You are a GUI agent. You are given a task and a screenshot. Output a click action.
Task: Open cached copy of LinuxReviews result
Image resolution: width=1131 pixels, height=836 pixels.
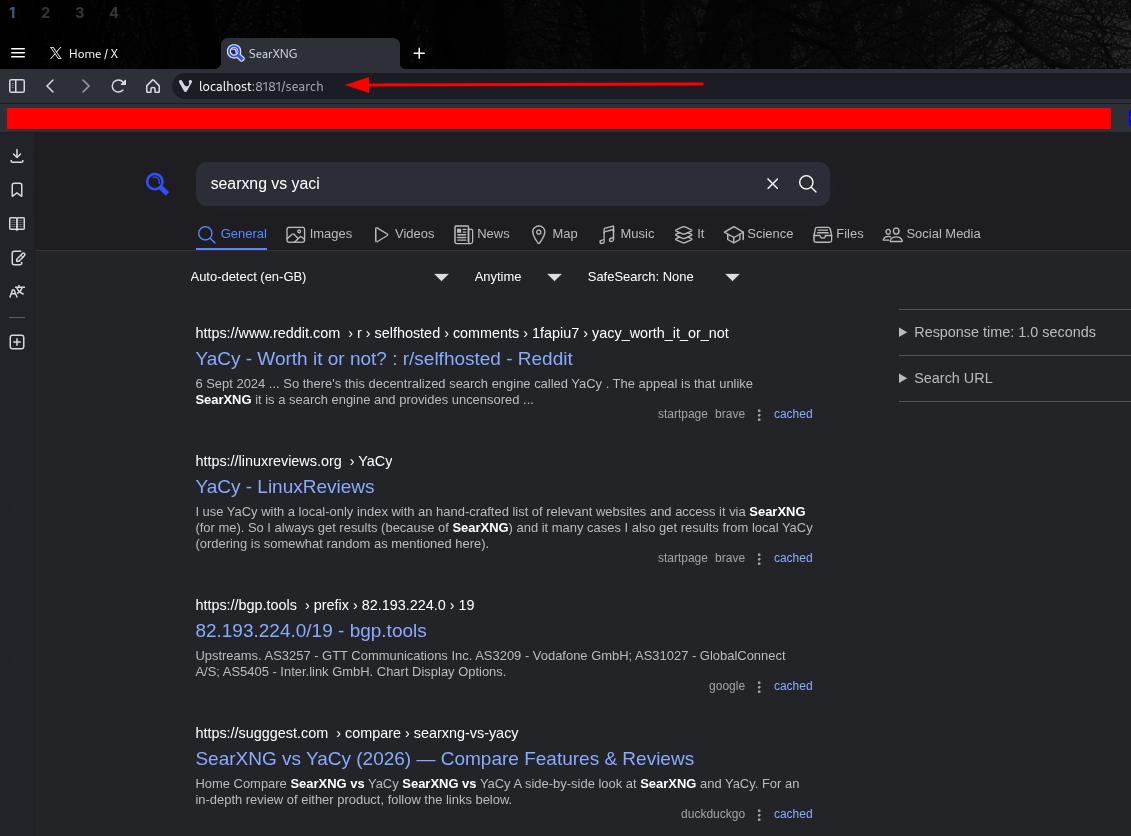pyautogui.click(x=793, y=558)
